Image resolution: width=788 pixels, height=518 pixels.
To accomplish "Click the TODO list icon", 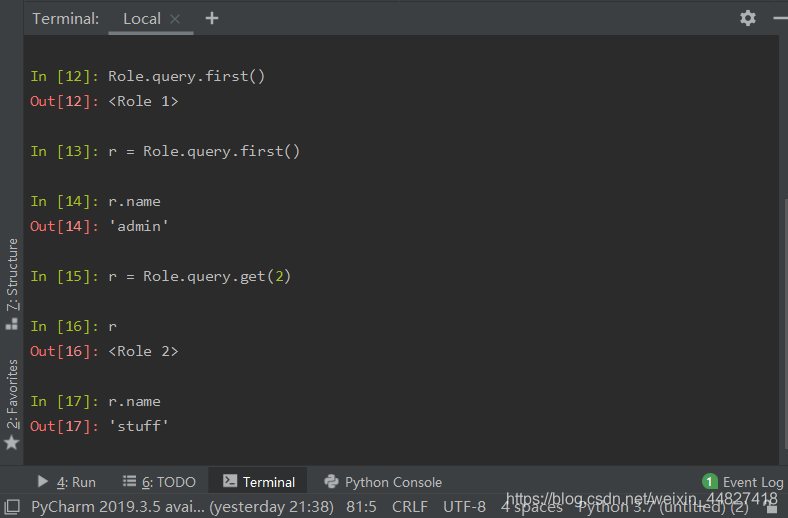I will click(x=129, y=481).
